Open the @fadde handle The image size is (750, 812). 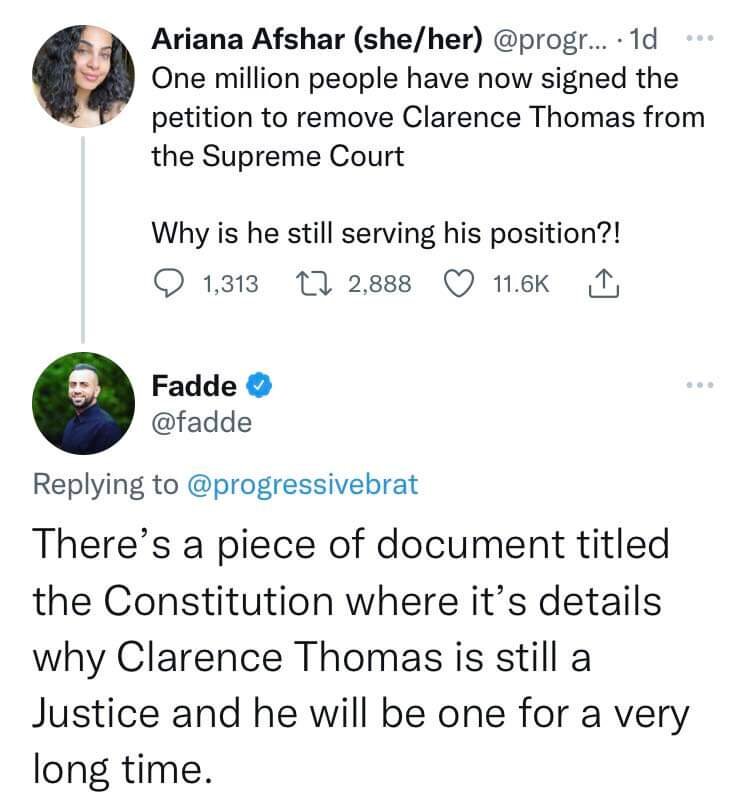click(x=201, y=423)
